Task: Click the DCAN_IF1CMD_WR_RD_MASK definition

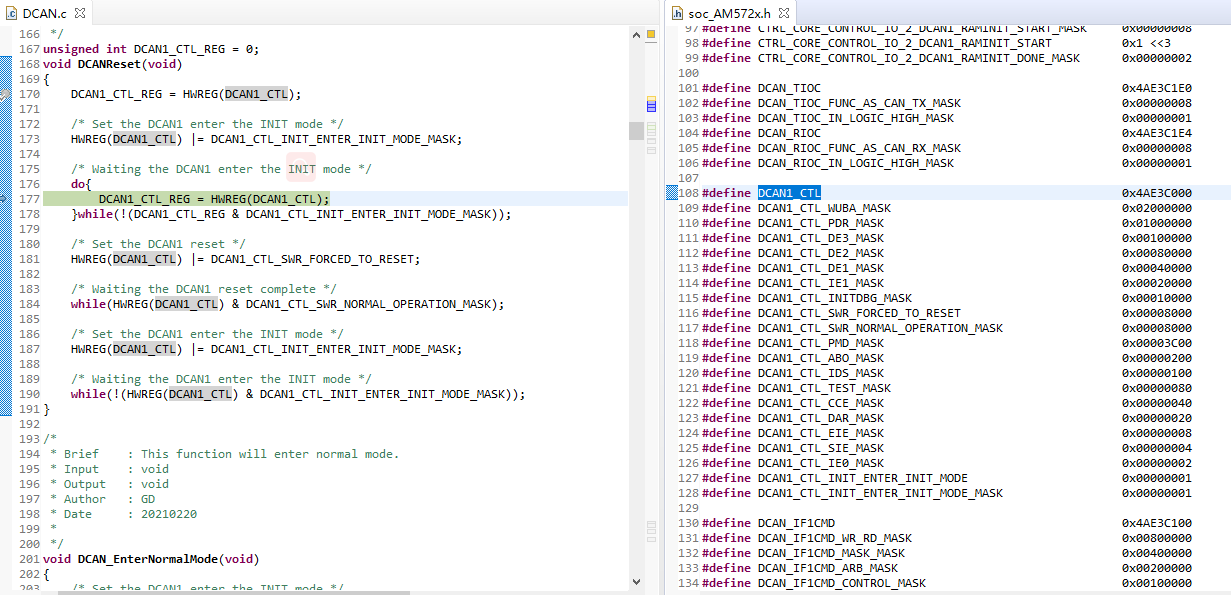Action: (835, 537)
